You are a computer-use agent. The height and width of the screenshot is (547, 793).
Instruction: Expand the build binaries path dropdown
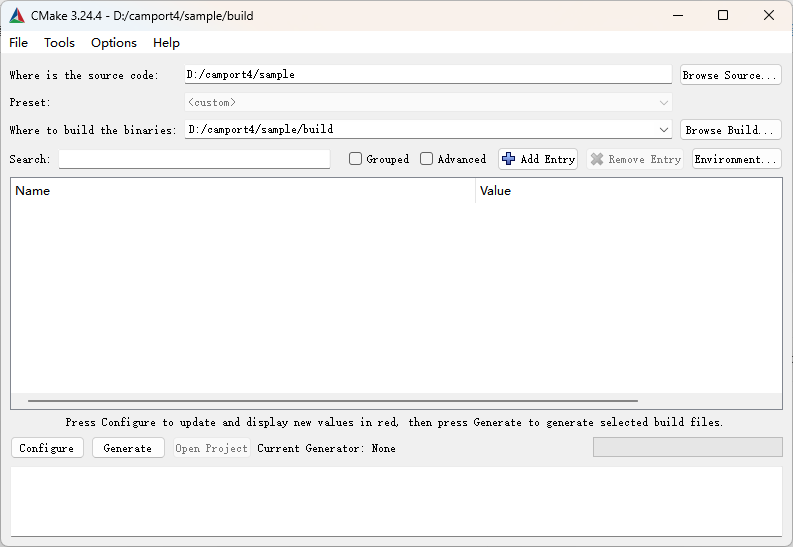664,129
